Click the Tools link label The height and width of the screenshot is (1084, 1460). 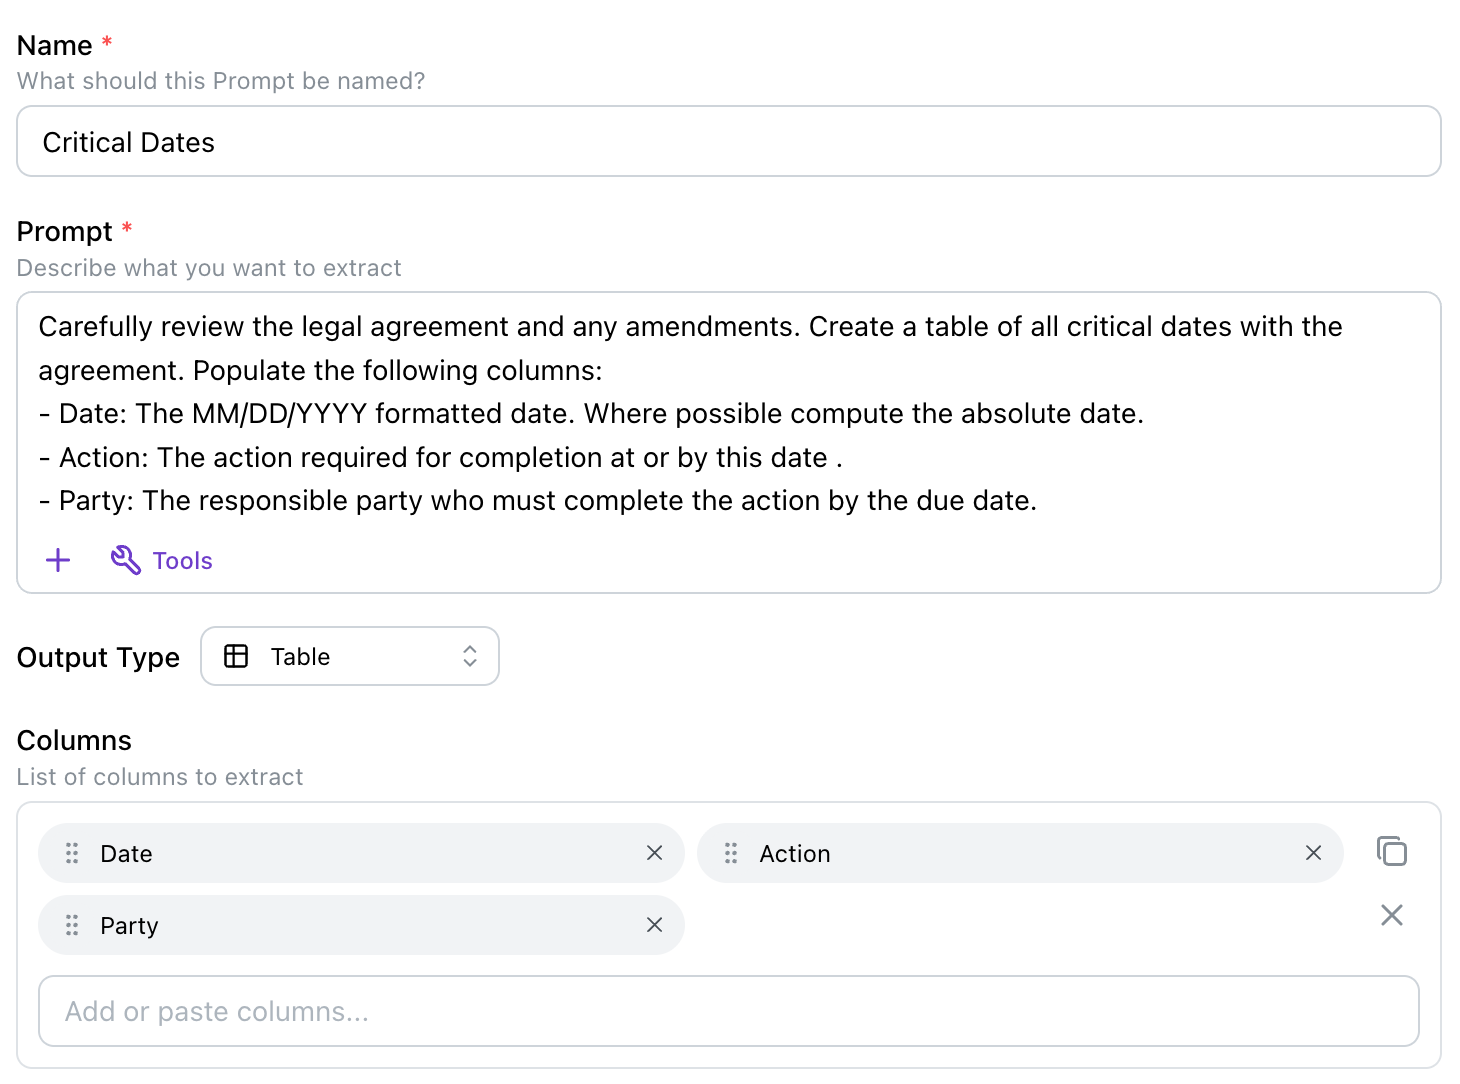pyautogui.click(x=183, y=561)
